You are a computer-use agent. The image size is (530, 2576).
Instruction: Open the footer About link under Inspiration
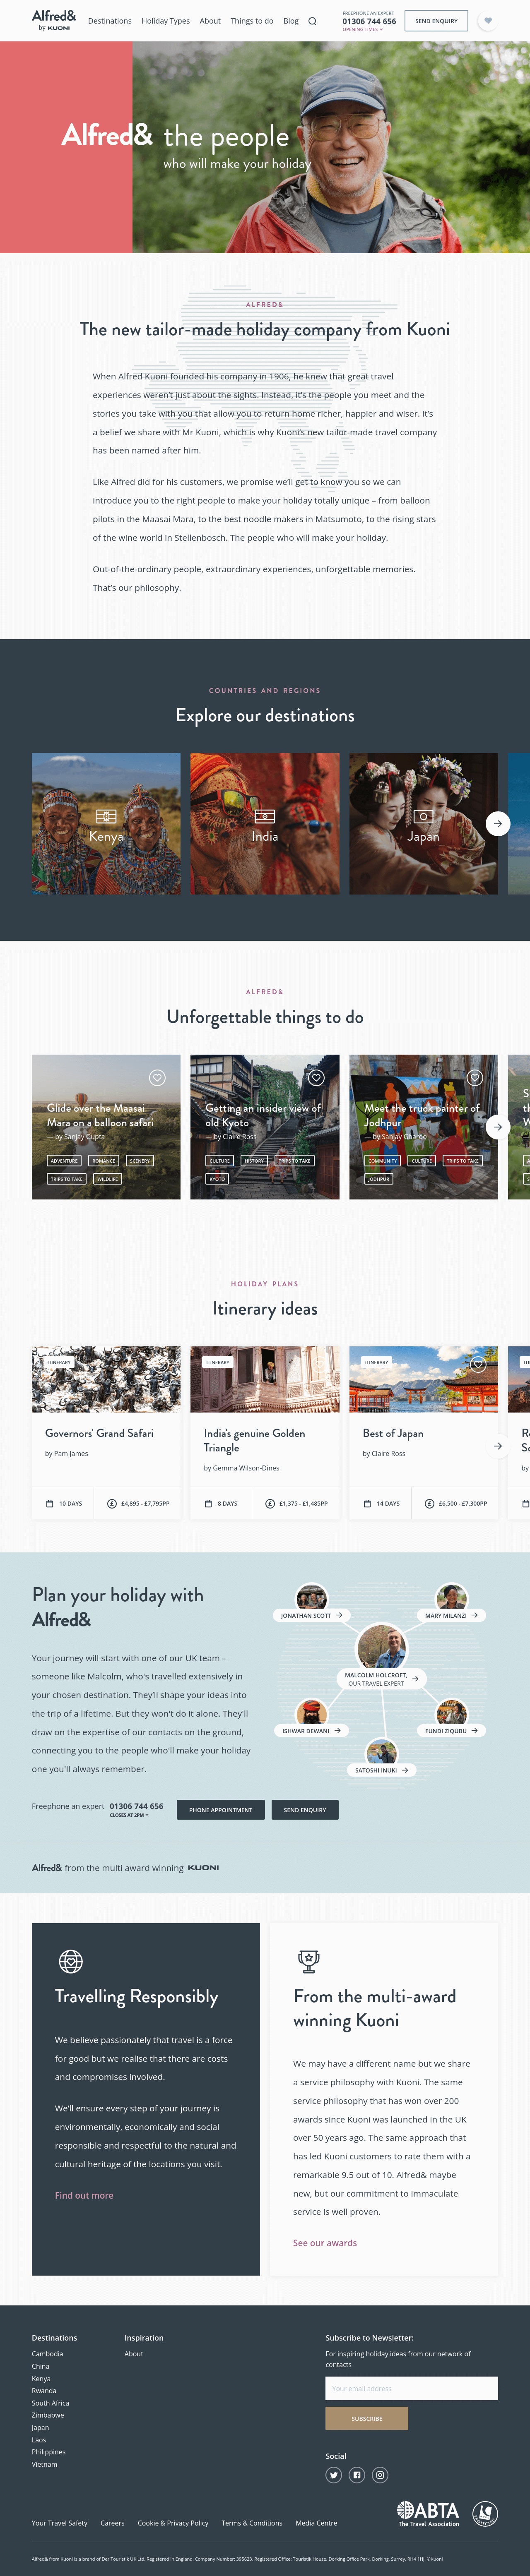[134, 2353]
